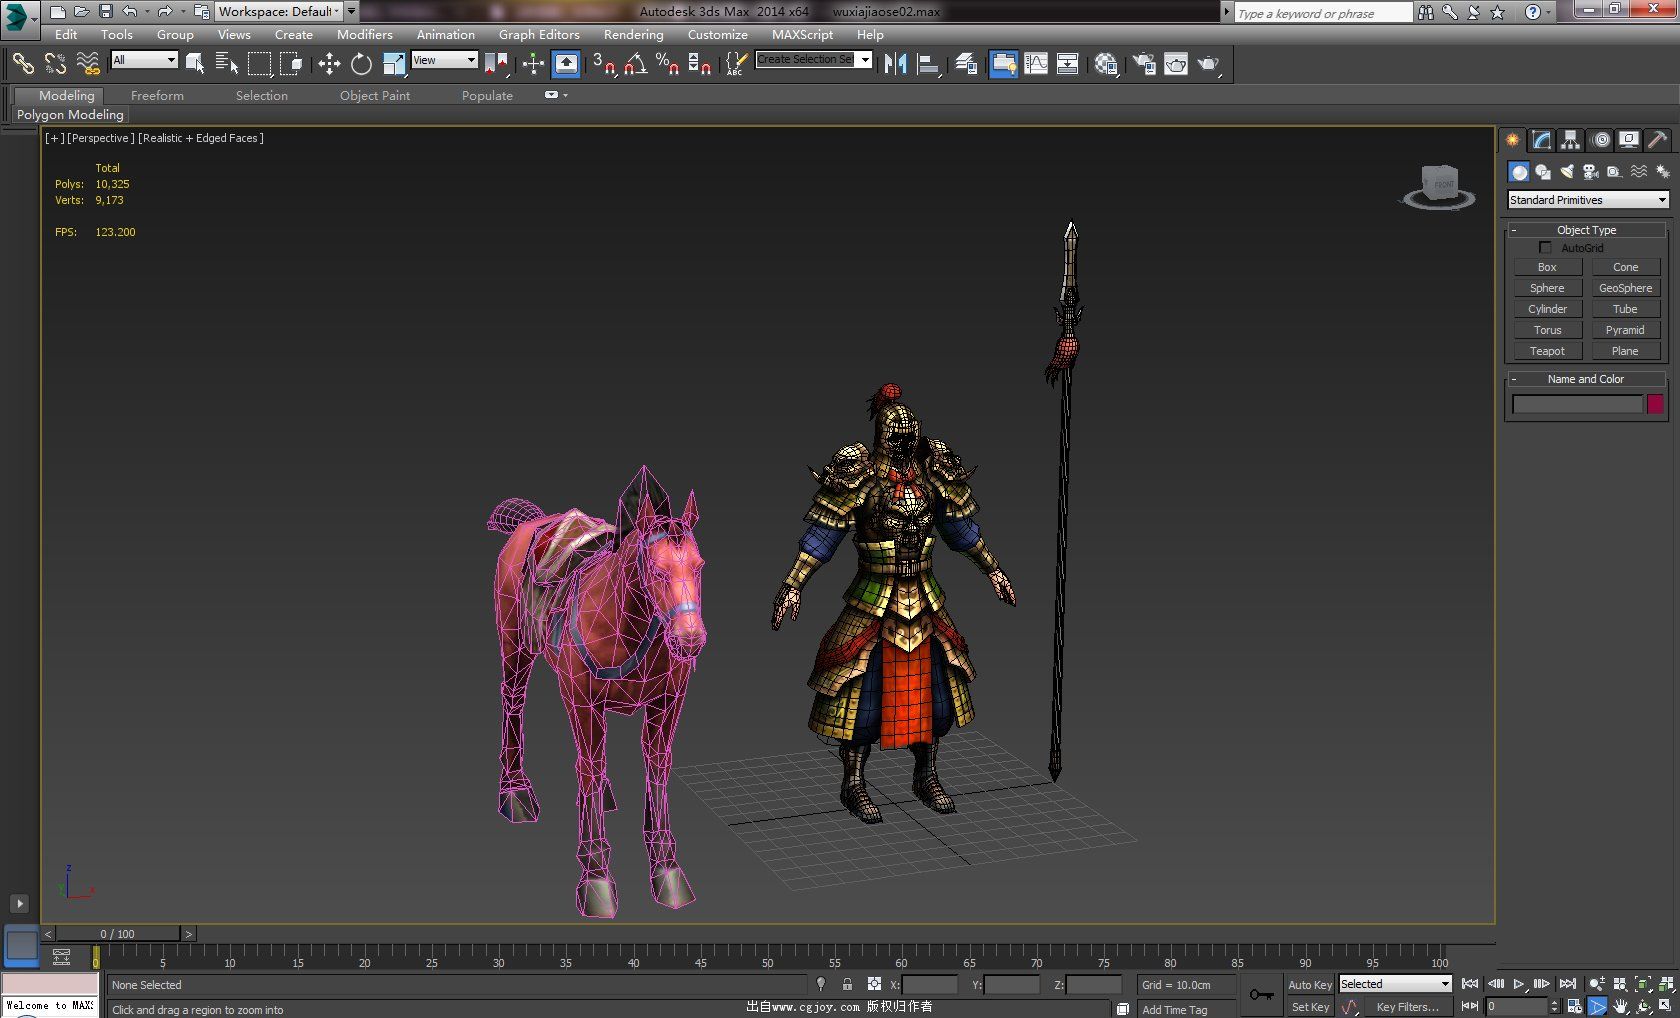This screenshot has height=1018, width=1680.
Task: Open Standard Primitives category dropdown
Action: [x=1588, y=200]
